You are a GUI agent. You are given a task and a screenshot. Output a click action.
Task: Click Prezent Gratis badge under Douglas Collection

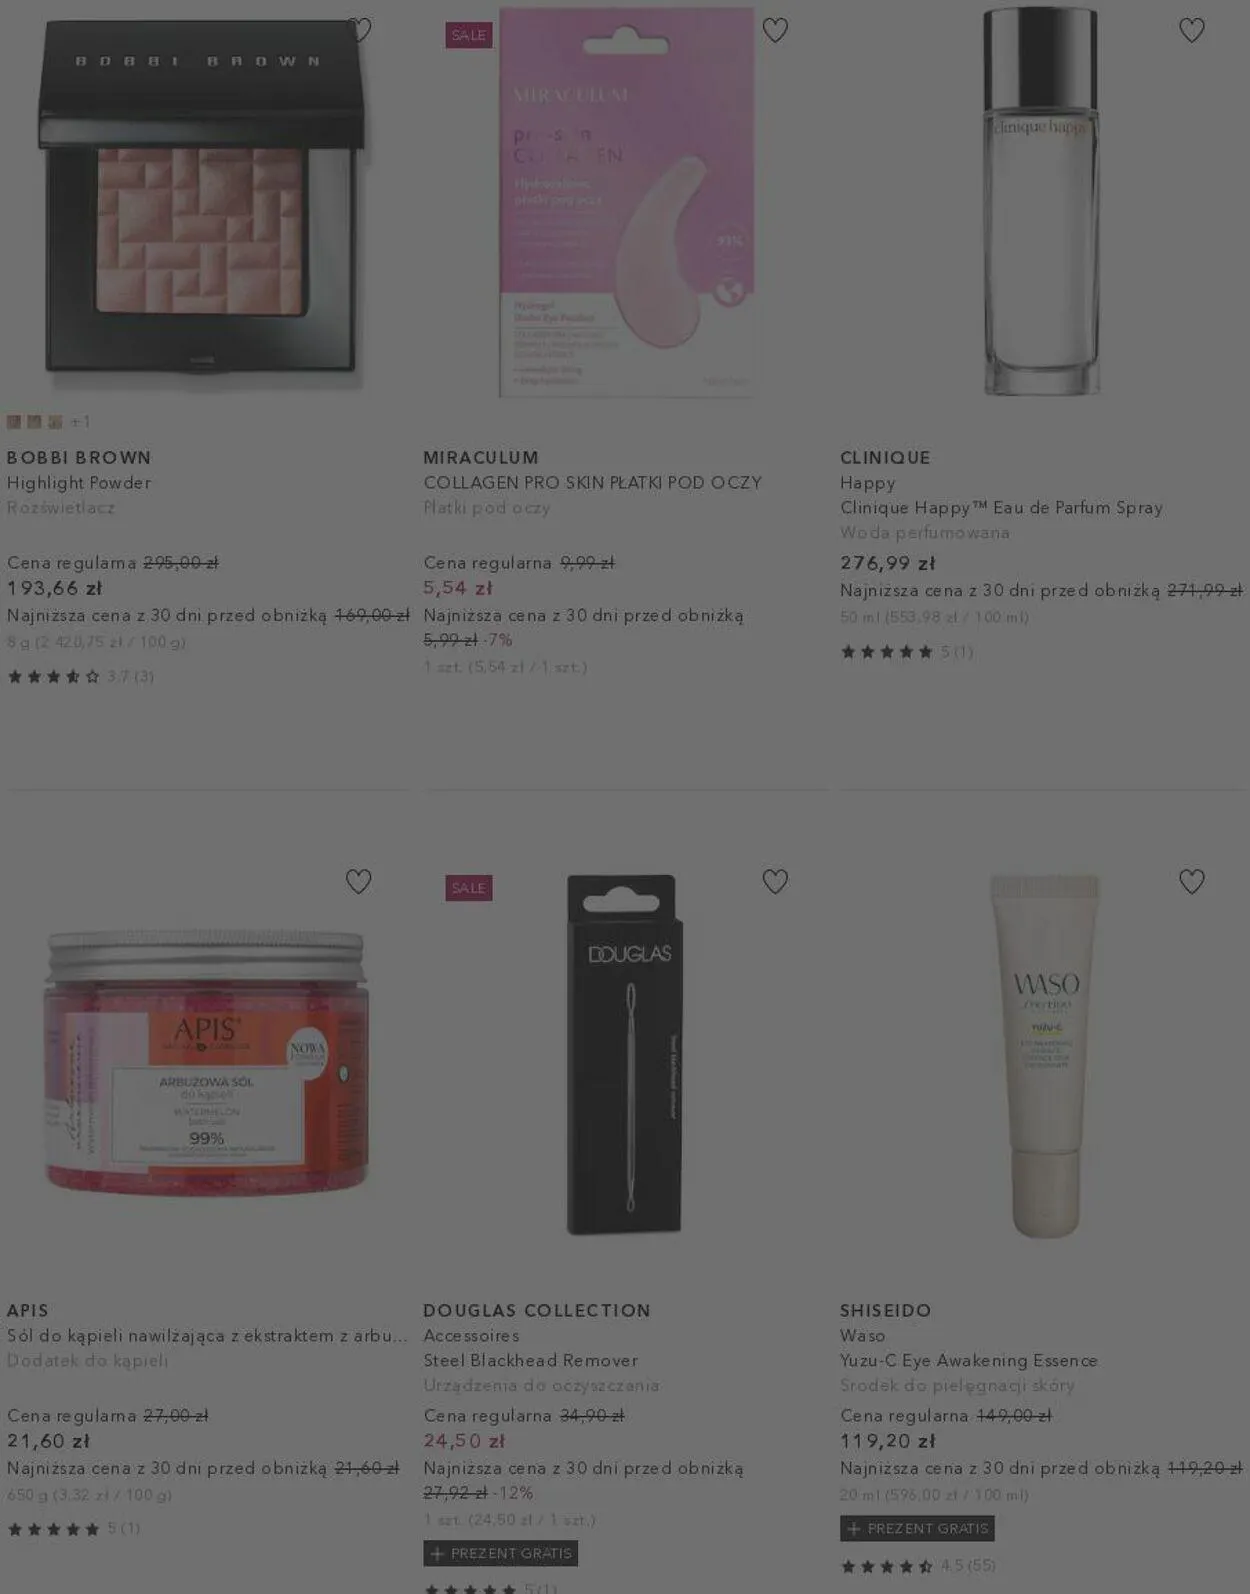tap(500, 1553)
